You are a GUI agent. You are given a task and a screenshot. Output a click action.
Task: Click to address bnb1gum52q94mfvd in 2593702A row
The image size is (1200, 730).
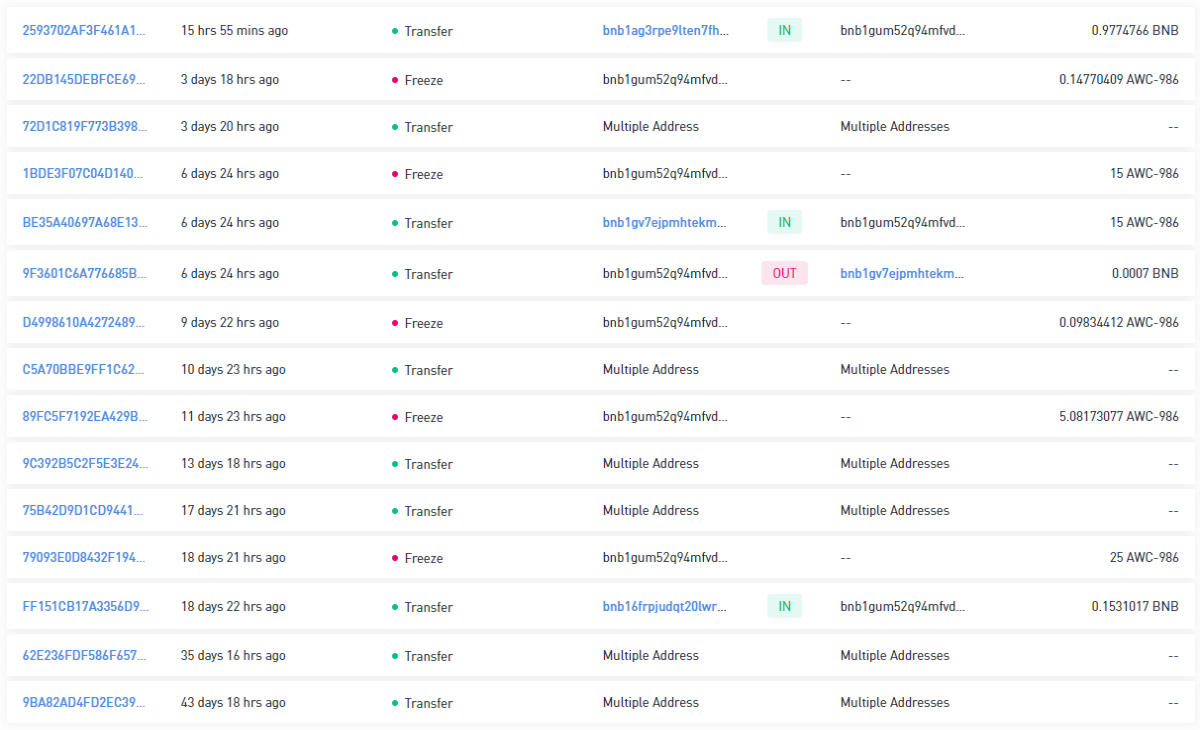(x=903, y=31)
